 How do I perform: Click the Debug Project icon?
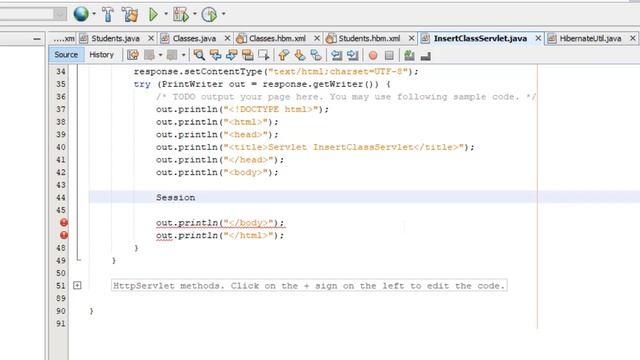pos(181,15)
